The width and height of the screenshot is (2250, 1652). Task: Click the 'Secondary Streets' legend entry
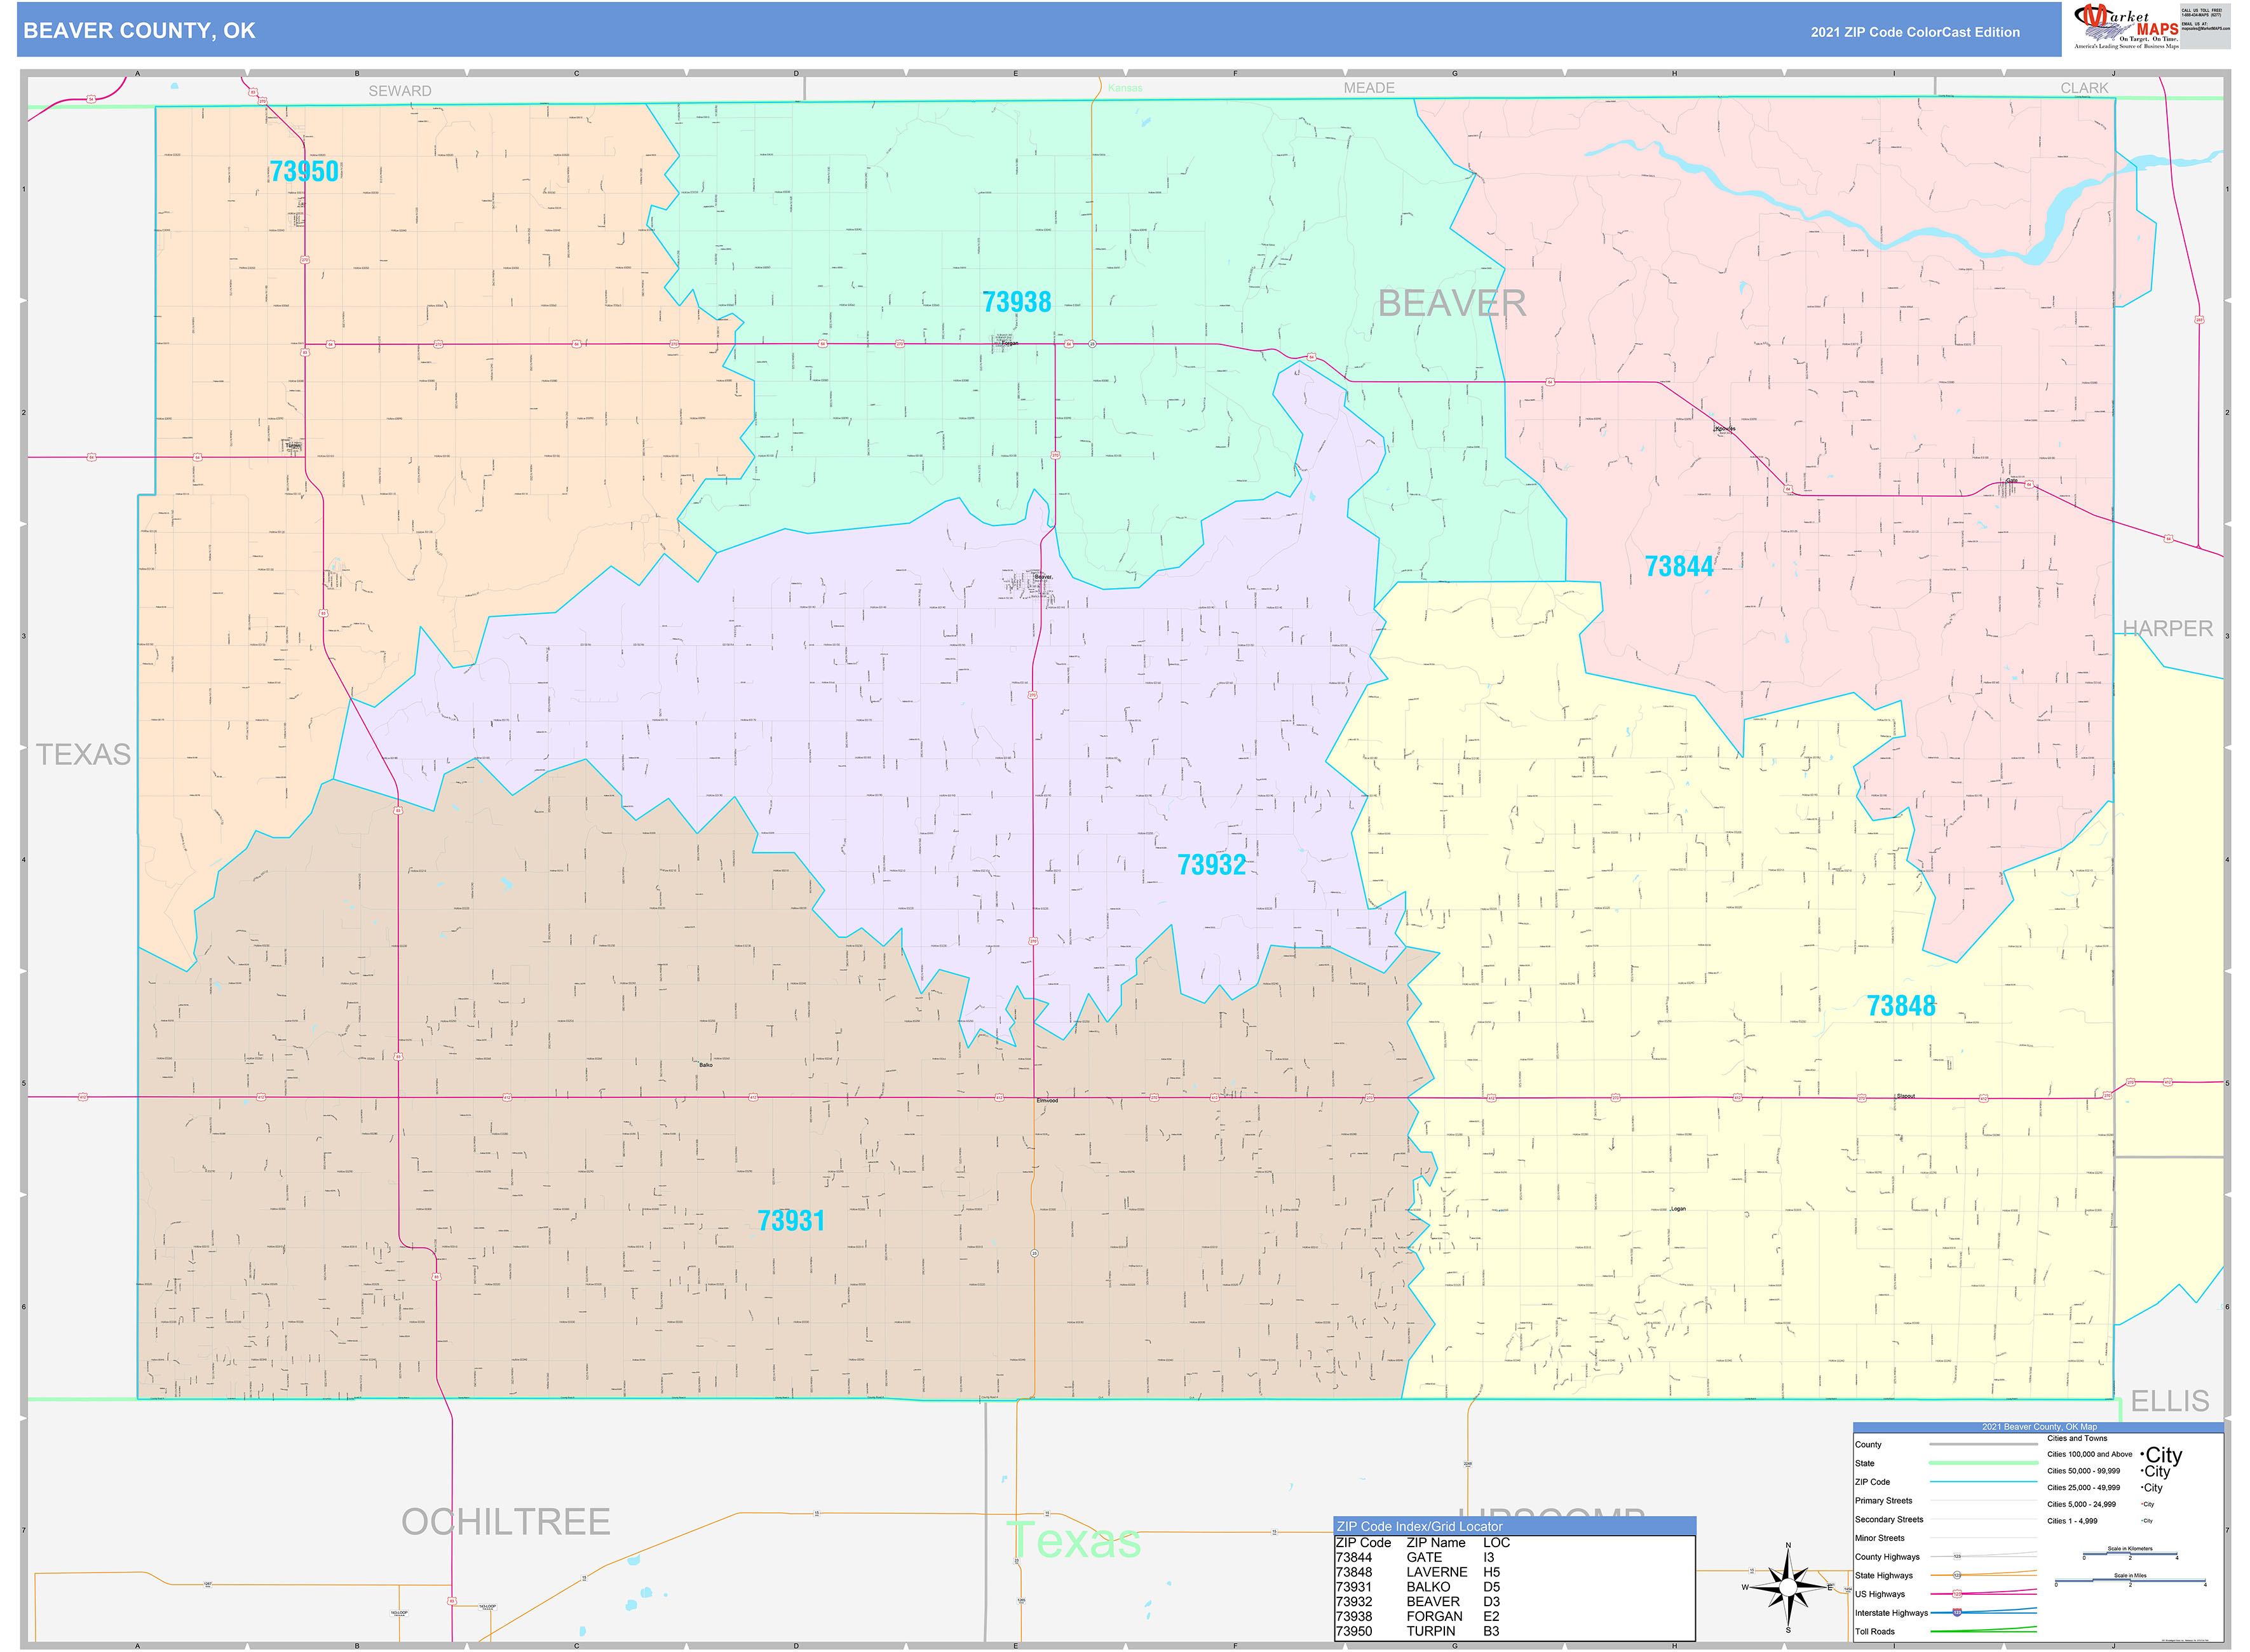tap(1889, 1519)
